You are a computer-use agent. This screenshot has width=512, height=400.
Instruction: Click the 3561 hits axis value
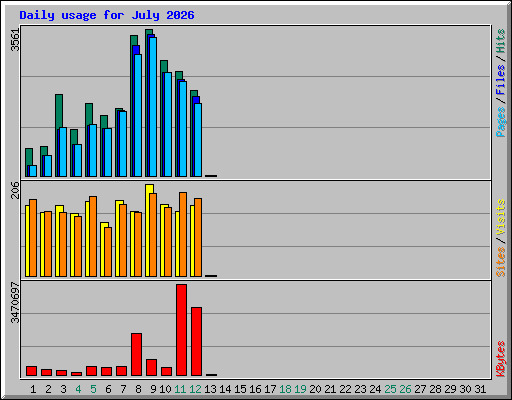coord(15,40)
